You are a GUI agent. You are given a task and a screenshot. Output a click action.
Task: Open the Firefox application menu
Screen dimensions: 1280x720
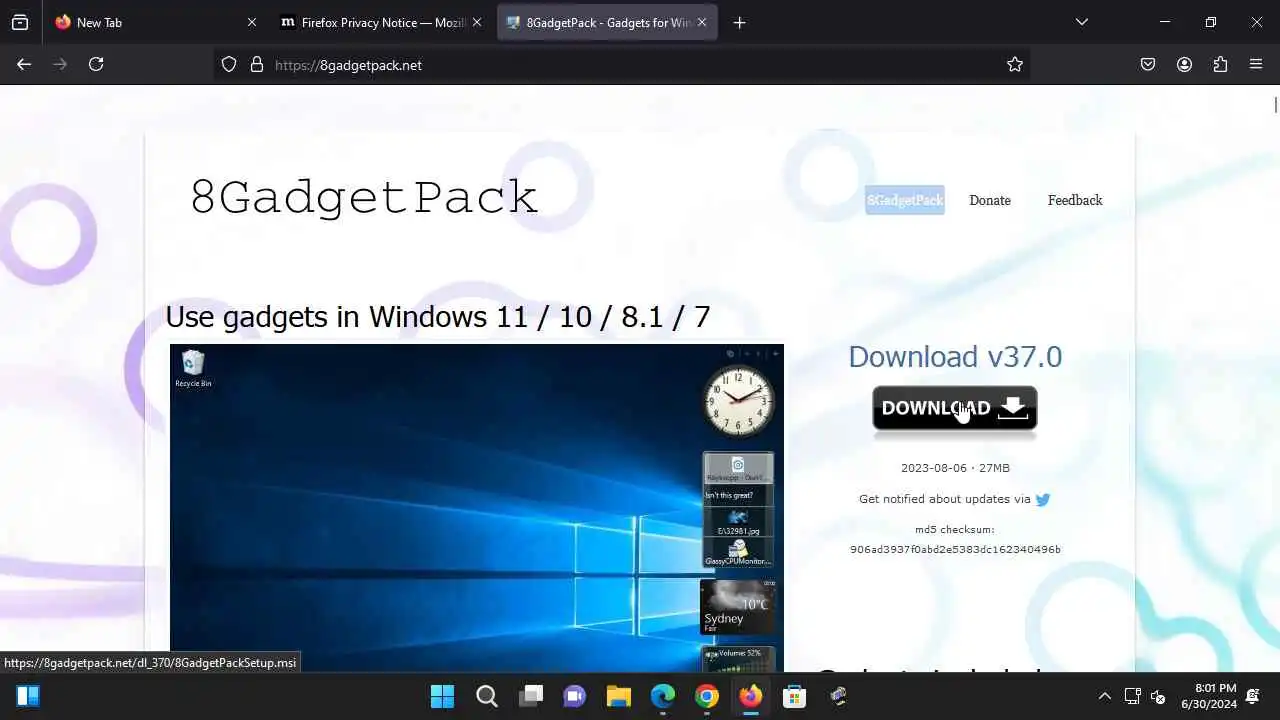coord(1256,64)
